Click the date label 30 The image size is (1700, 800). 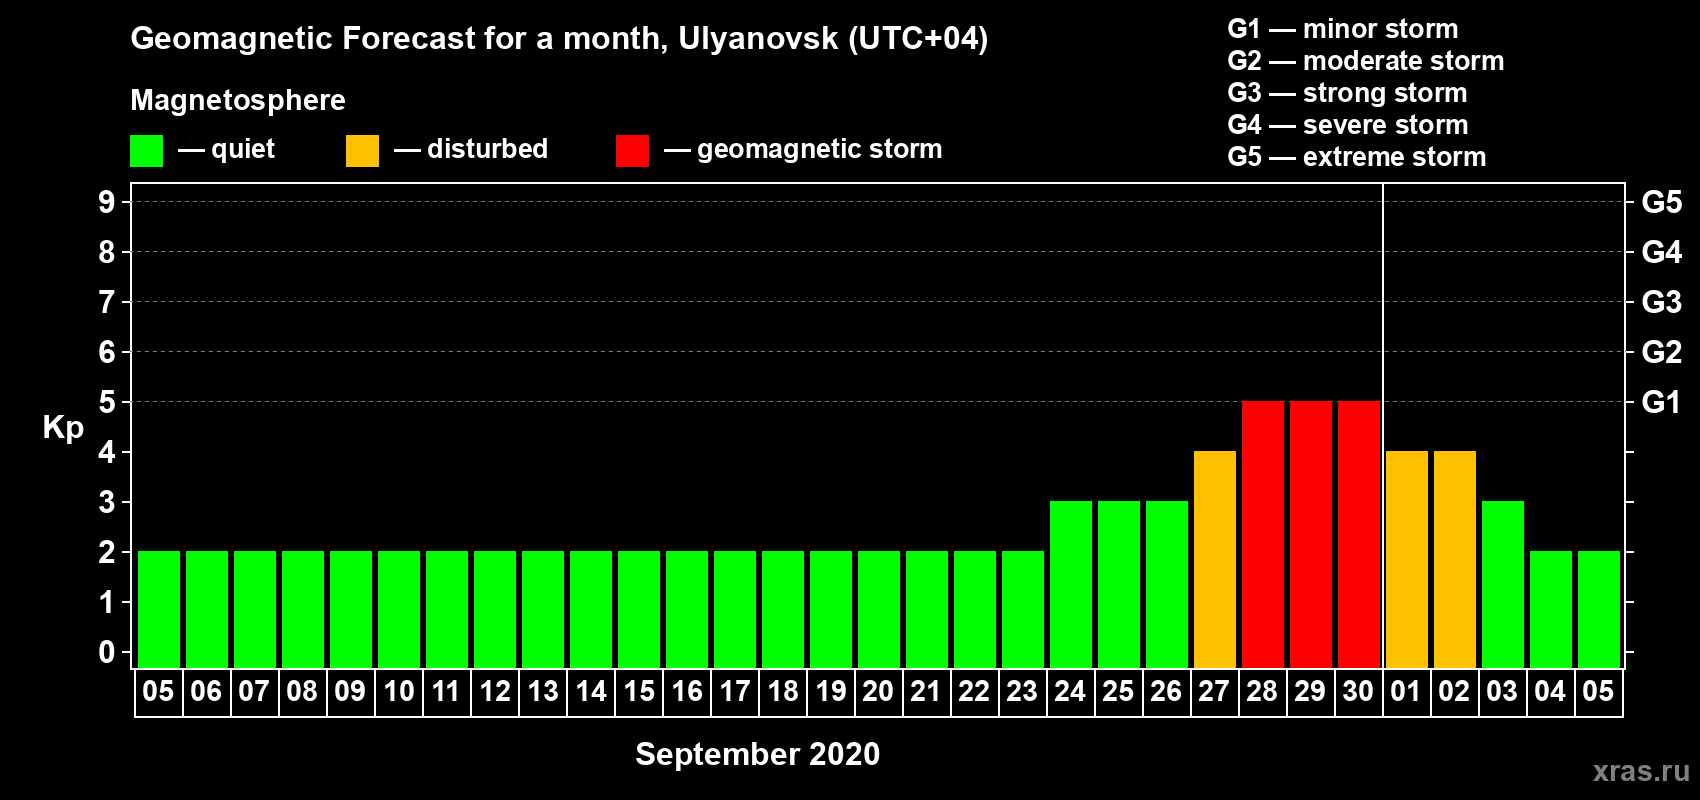(x=1358, y=691)
